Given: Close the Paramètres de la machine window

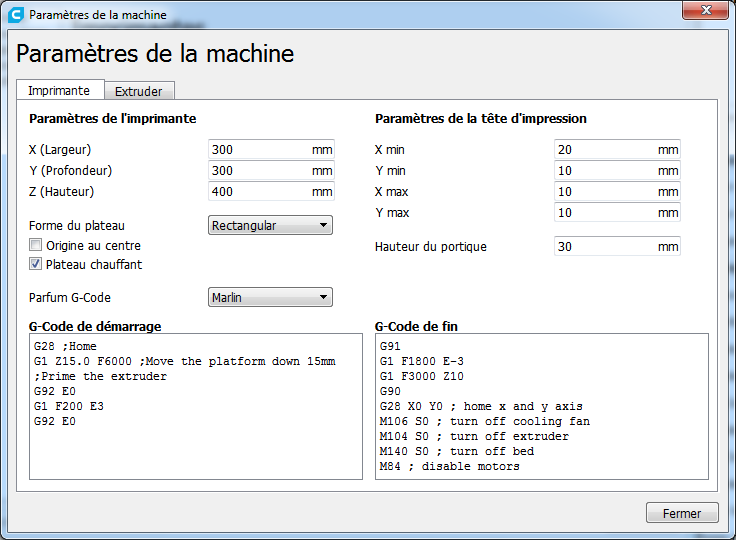Looking at the screenshot, I should point(705,10).
